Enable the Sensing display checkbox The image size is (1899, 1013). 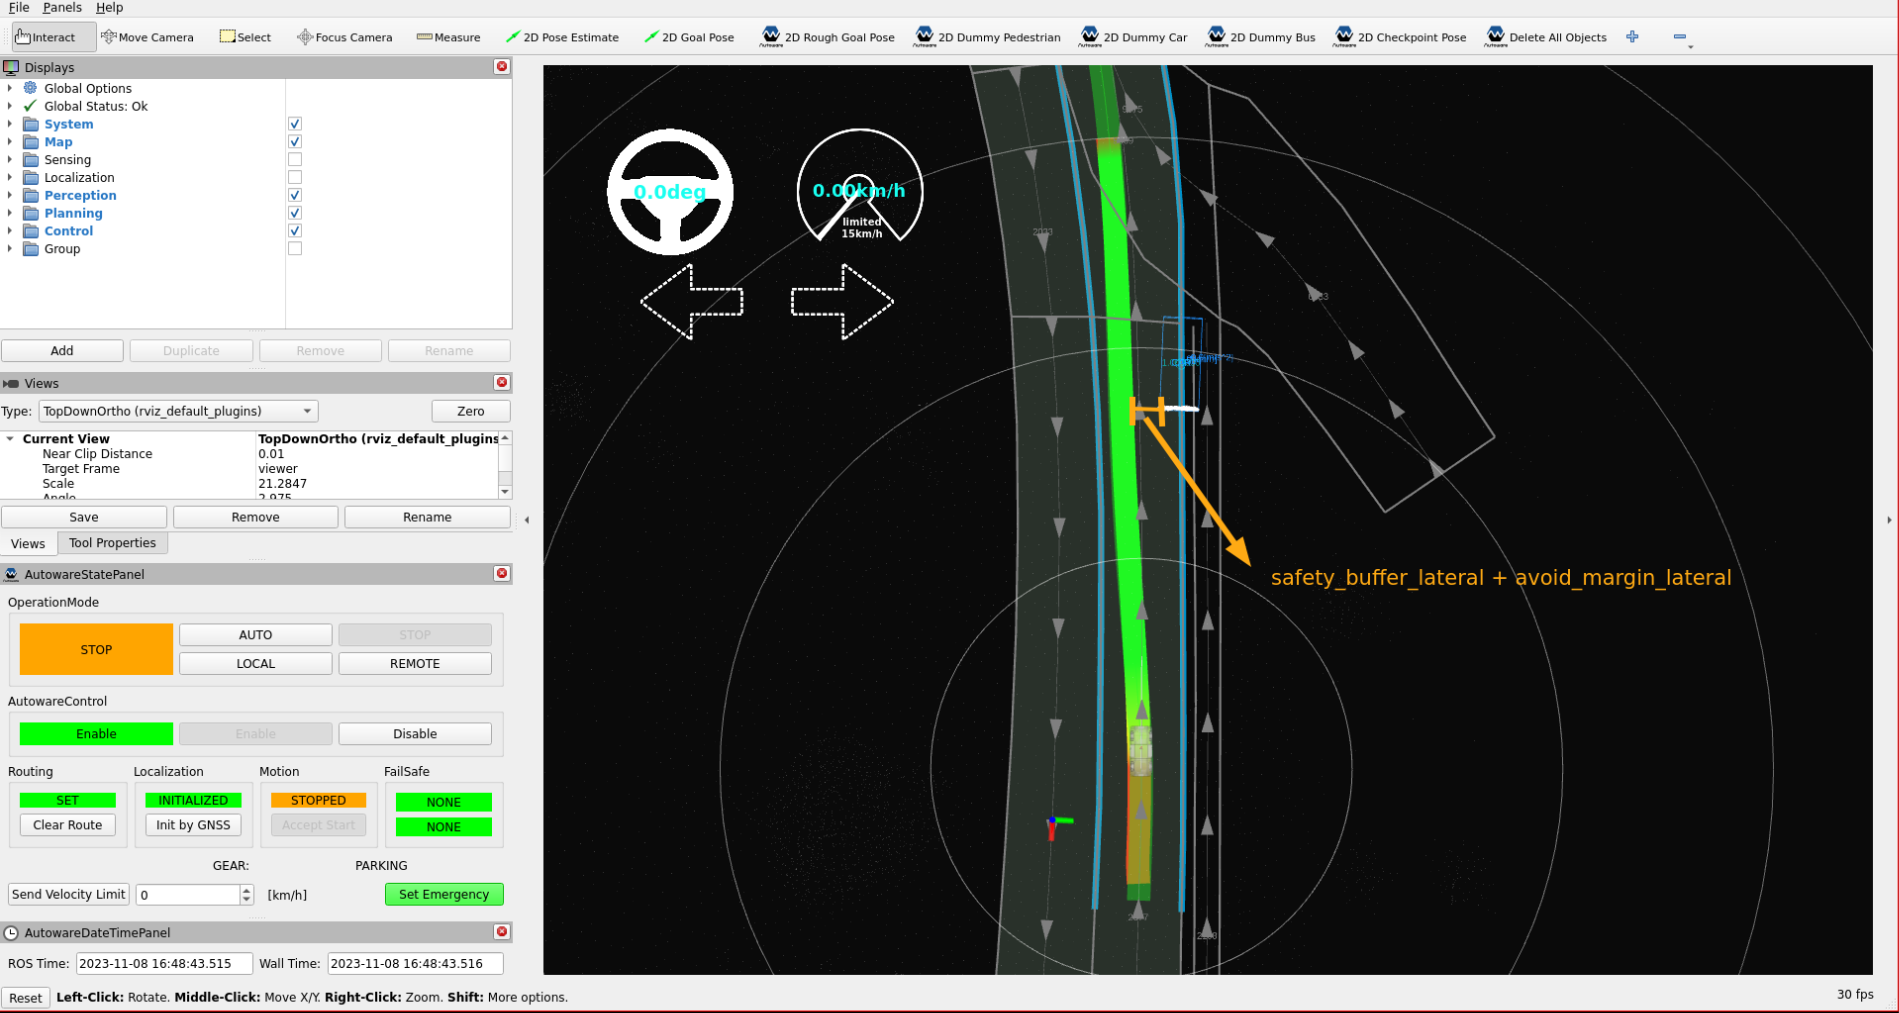point(295,160)
